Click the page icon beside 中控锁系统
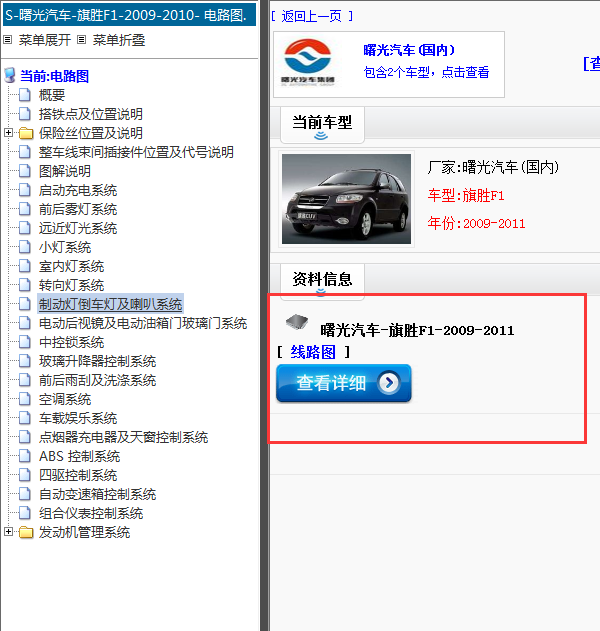 pos(25,342)
